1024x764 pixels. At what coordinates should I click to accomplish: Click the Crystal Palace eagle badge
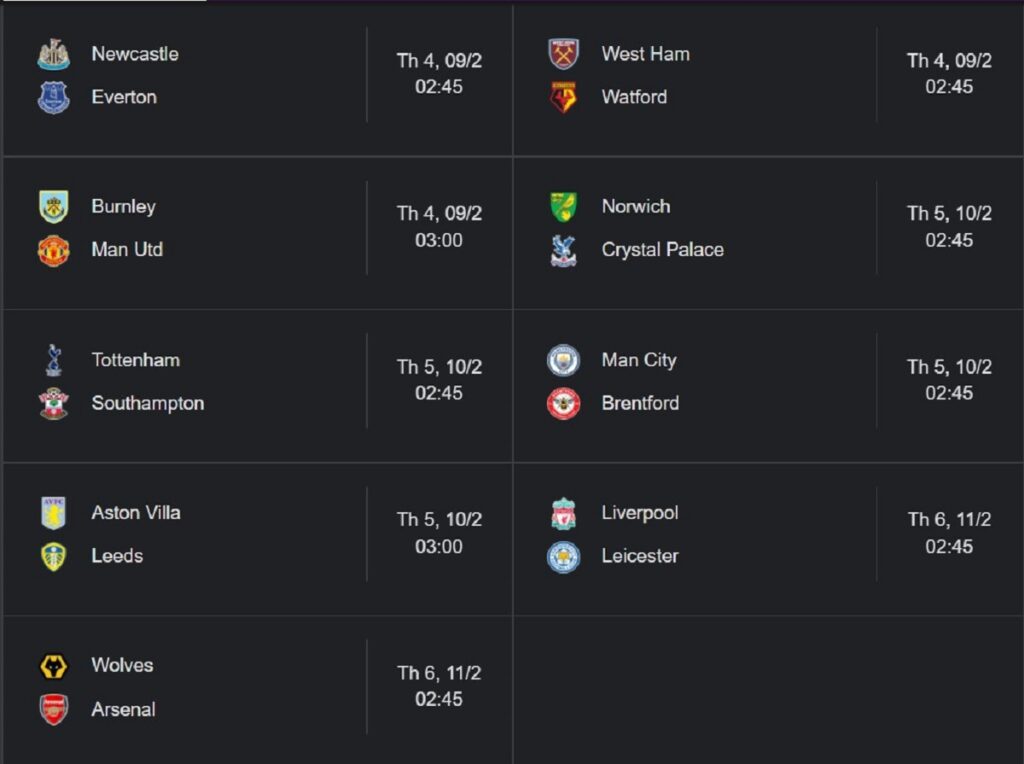tap(564, 251)
